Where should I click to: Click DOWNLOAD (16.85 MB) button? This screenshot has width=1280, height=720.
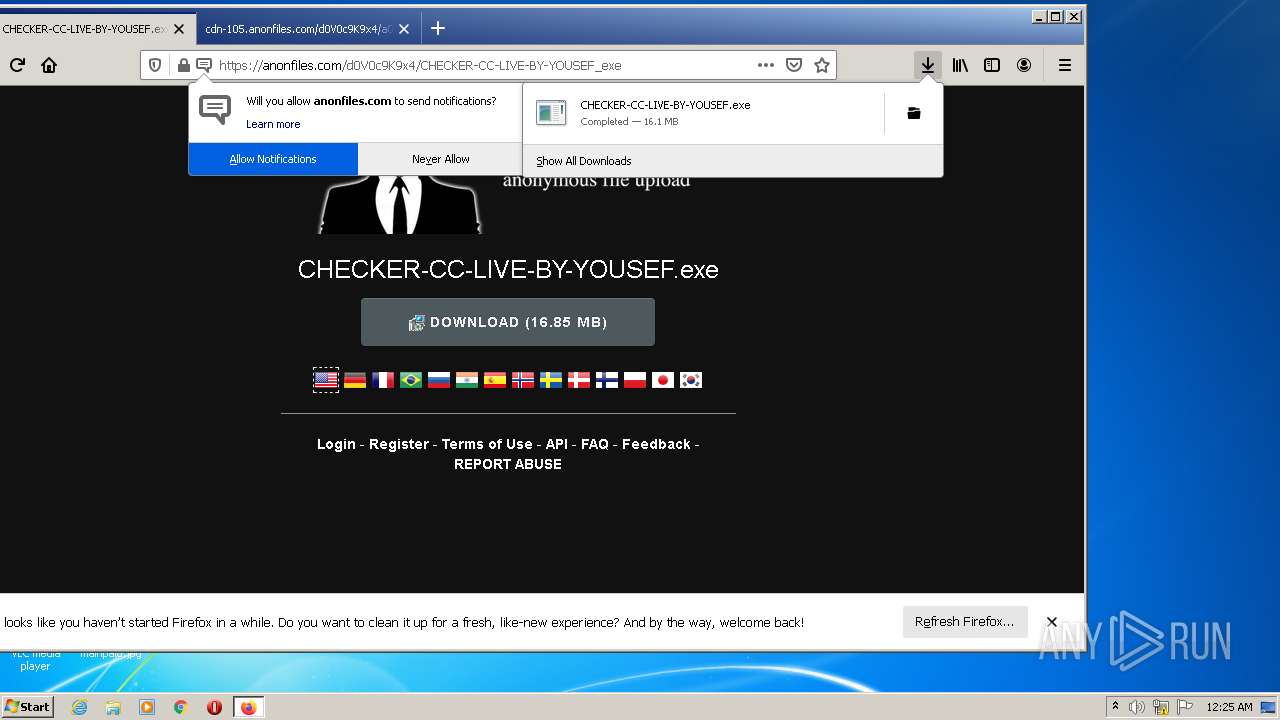(508, 322)
